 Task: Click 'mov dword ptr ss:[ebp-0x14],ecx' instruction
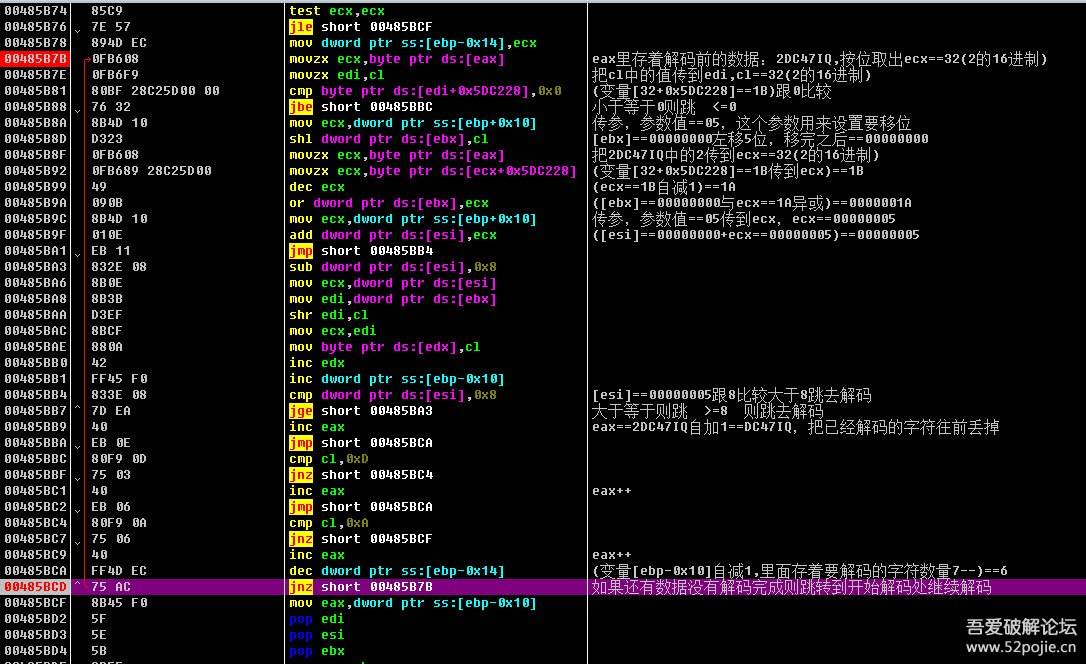[x=413, y=43]
